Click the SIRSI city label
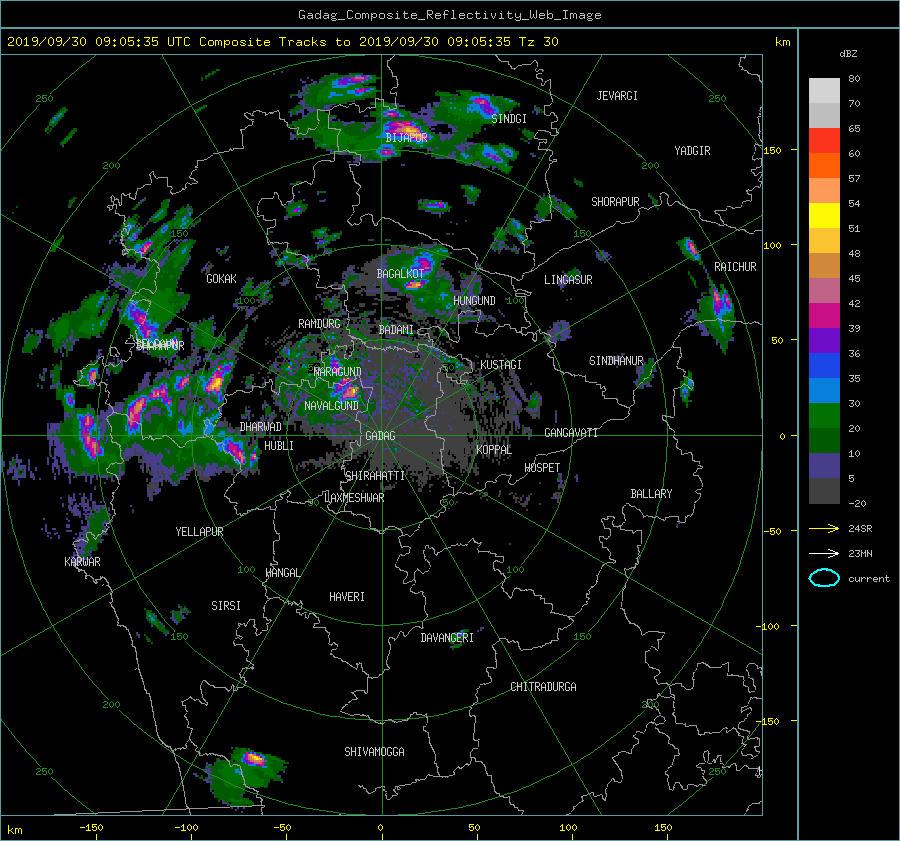 226,606
